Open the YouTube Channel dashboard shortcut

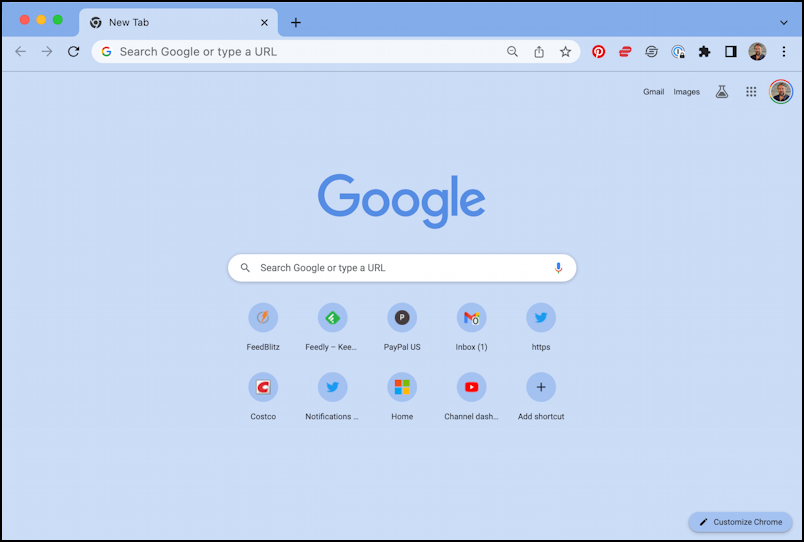[x=471, y=396]
